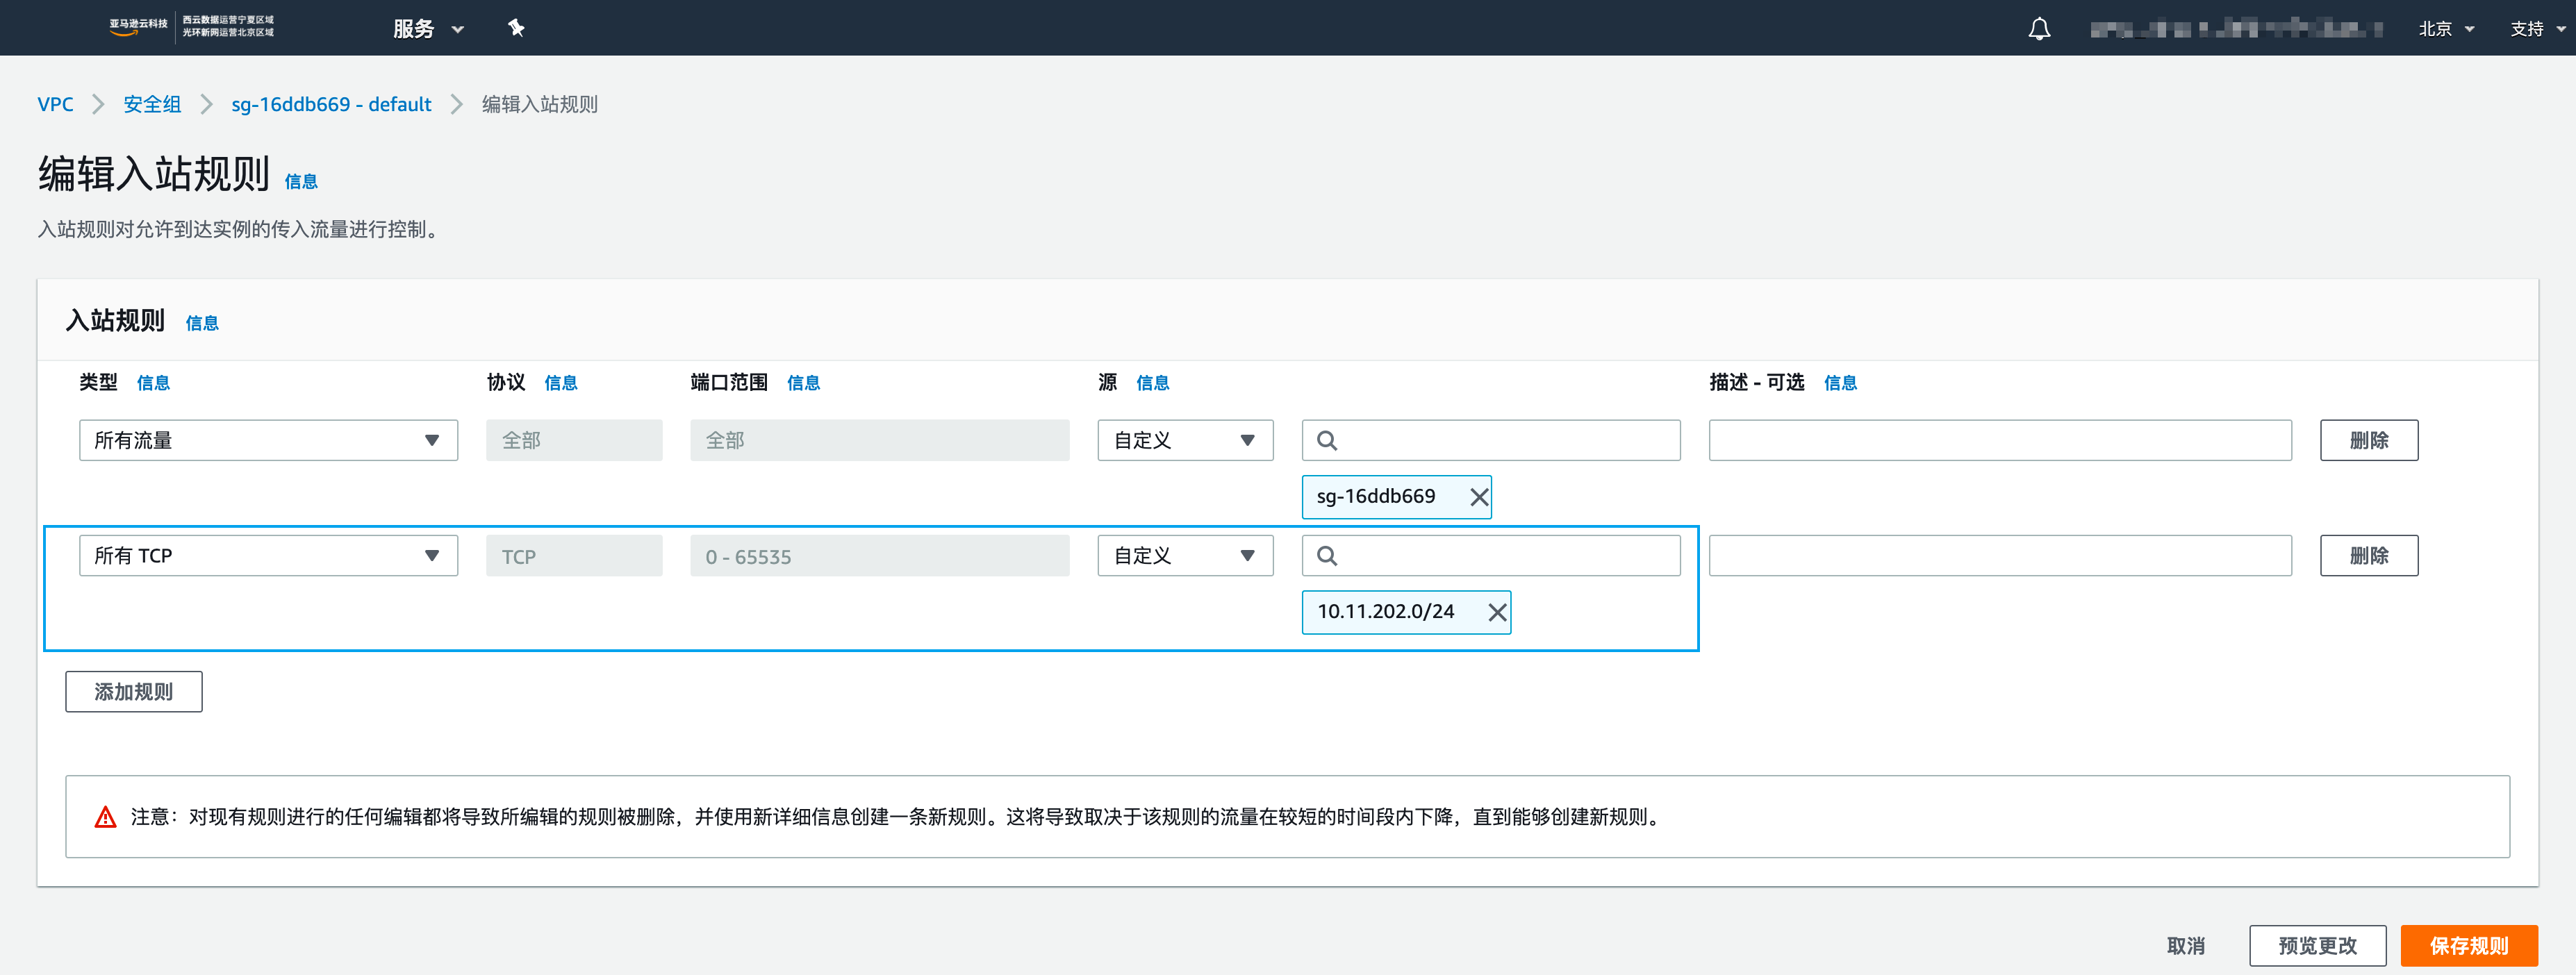Click the magnifier in the 所有 TCP rule's source search
2576x975 pixels.
[1327, 555]
